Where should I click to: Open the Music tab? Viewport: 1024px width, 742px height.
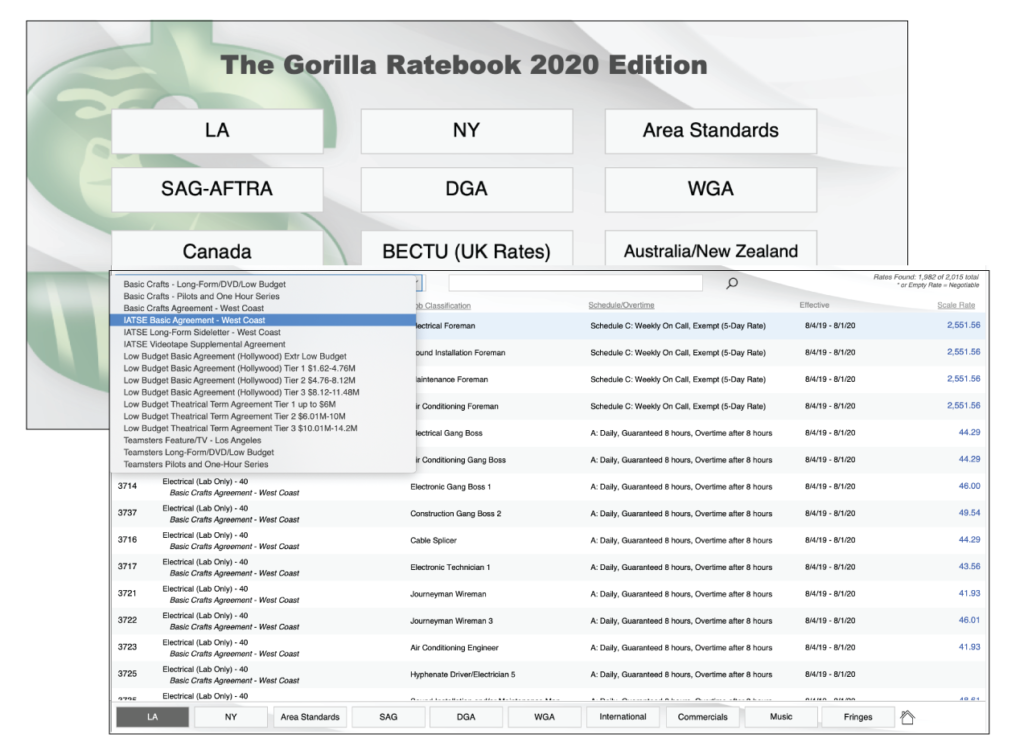pos(781,717)
